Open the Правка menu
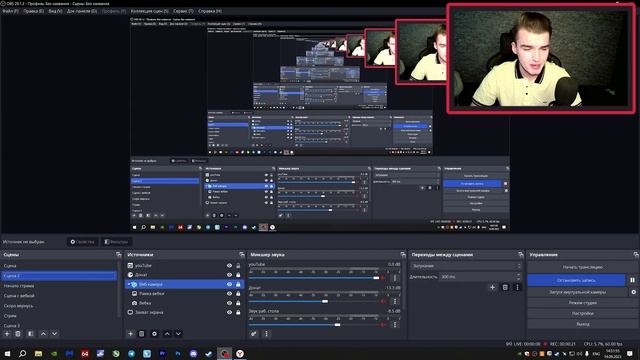Screen dimensions: 640x360 point(33,11)
